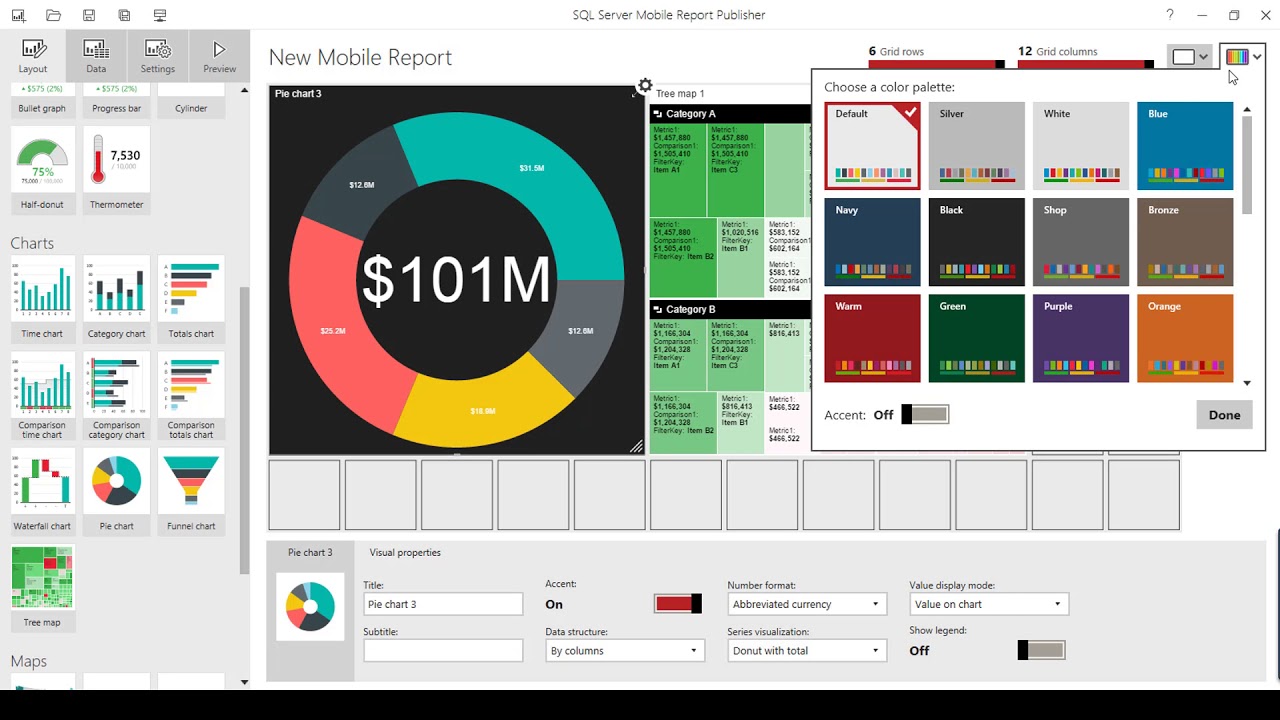Switch to the Data tab
1280x720 pixels.
pyautogui.click(x=96, y=57)
